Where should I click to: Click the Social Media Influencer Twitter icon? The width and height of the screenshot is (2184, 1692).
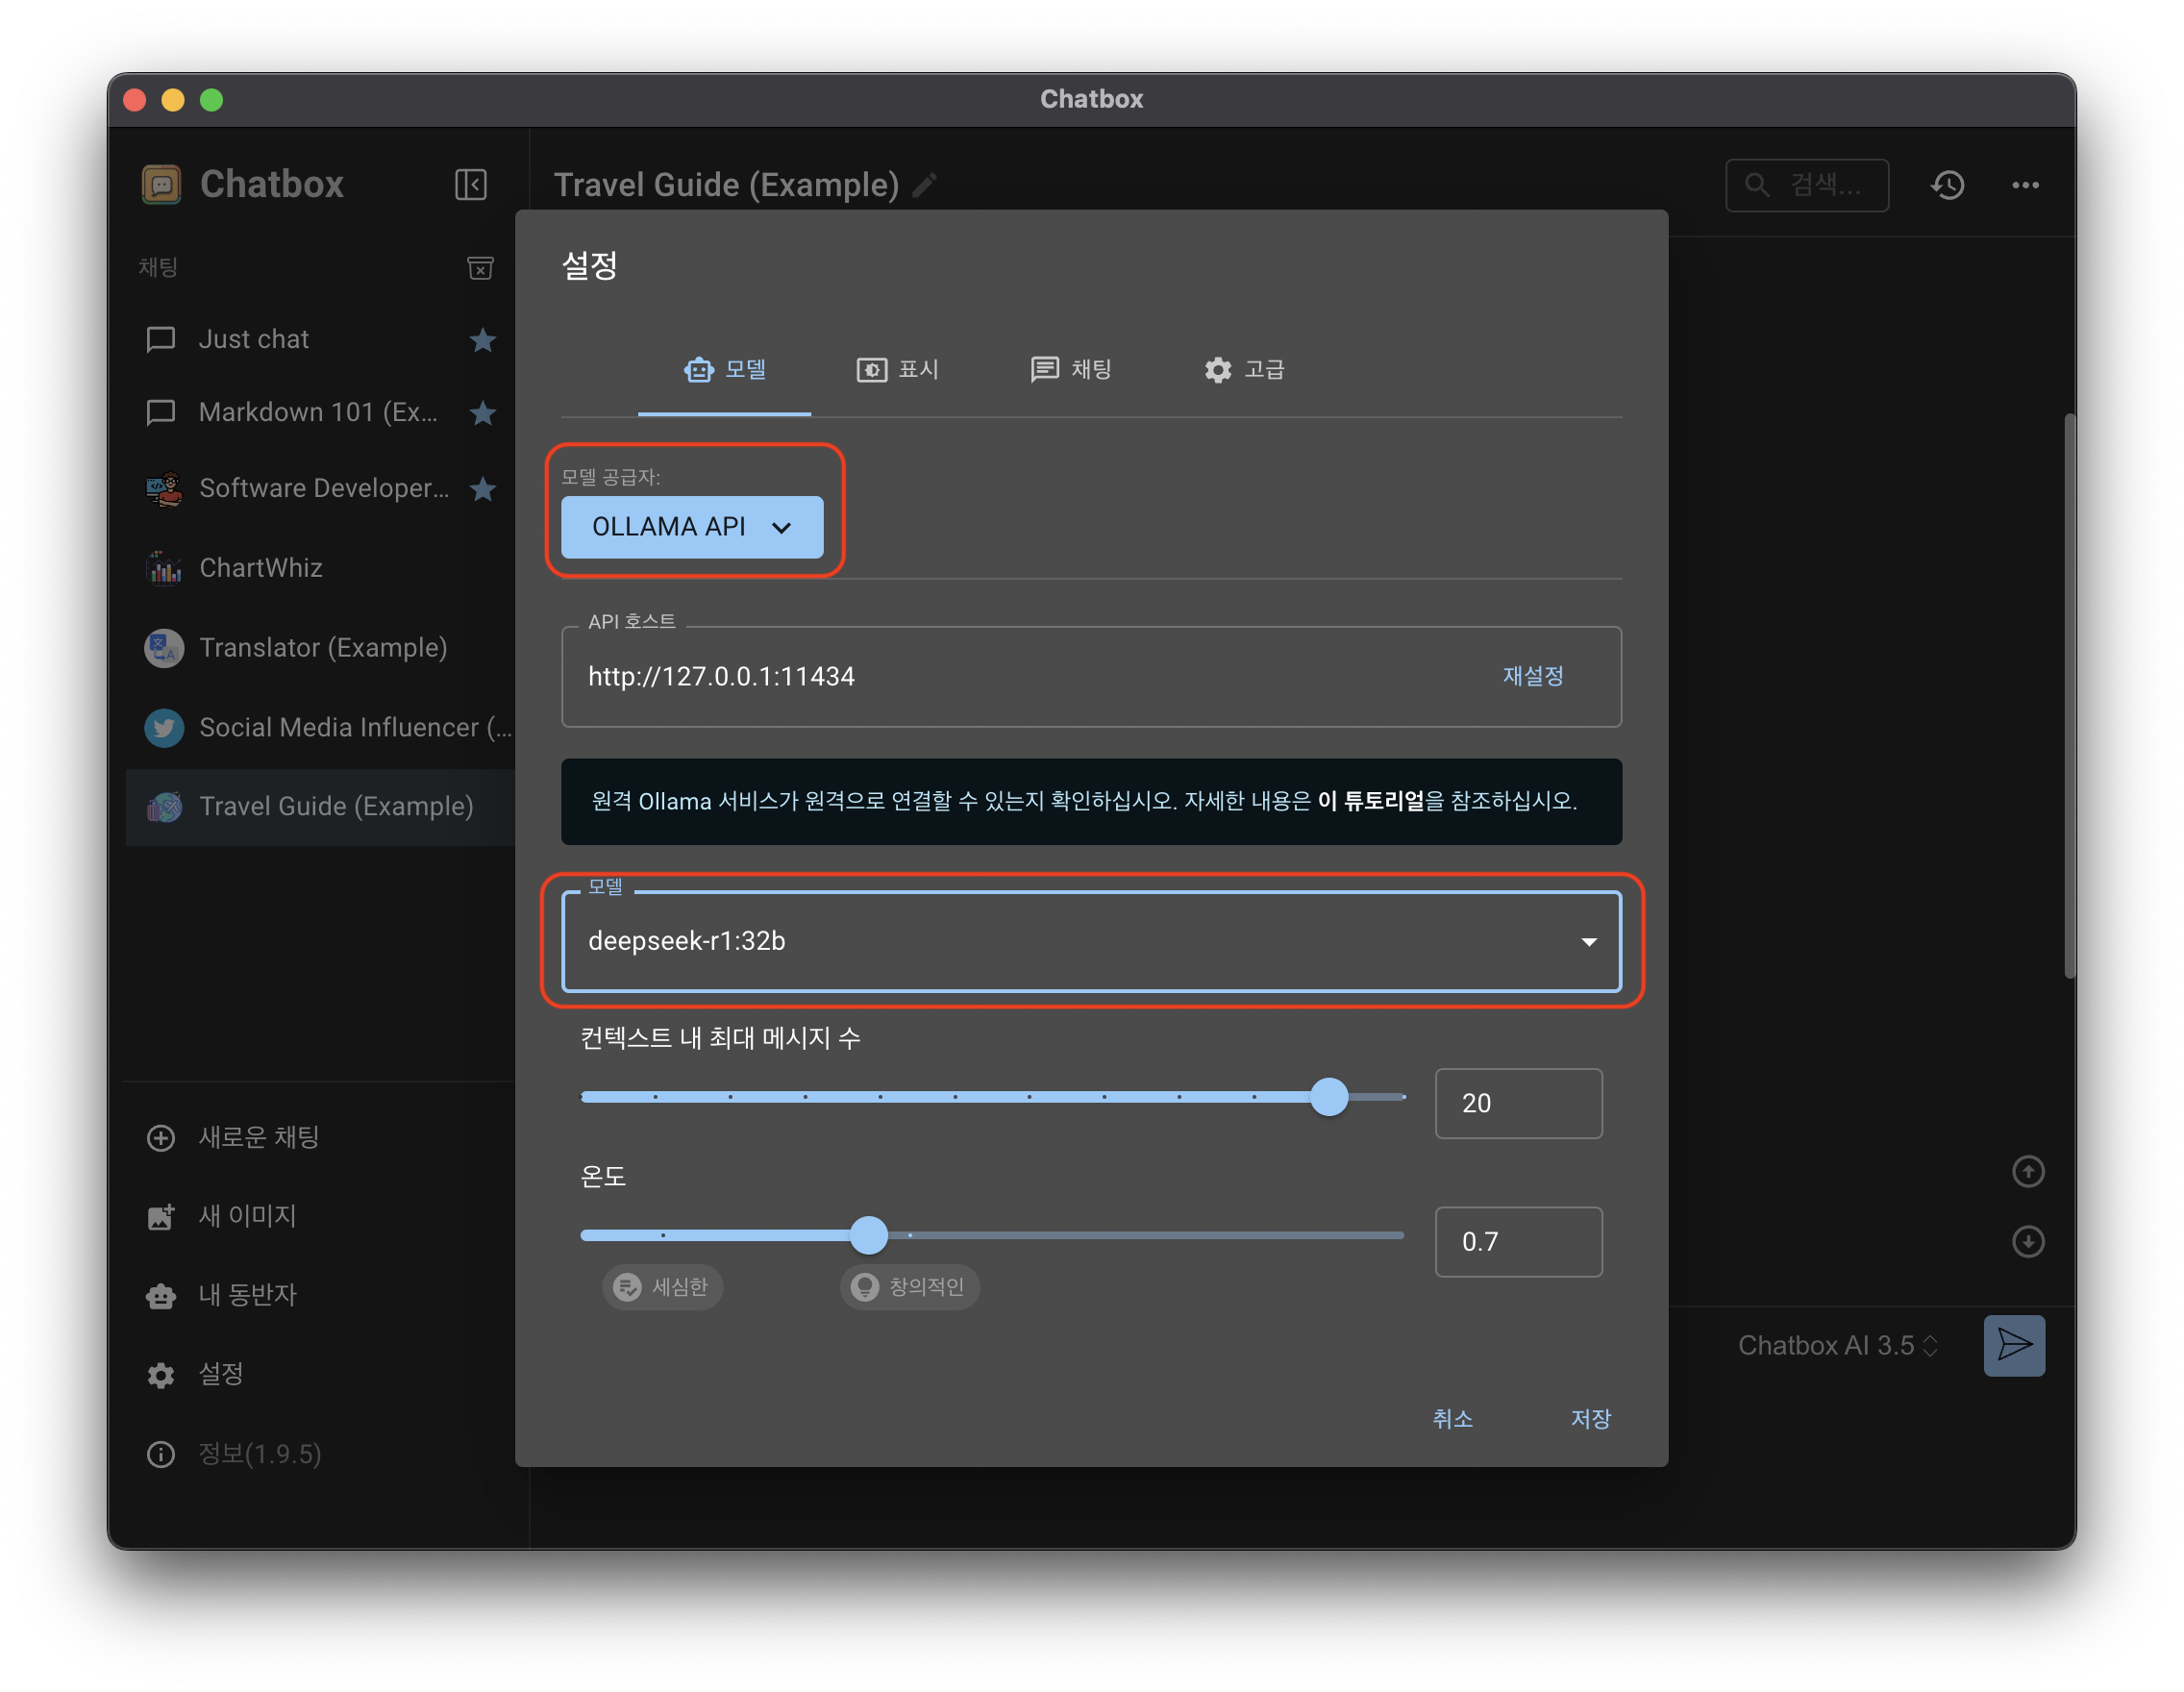tap(164, 728)
